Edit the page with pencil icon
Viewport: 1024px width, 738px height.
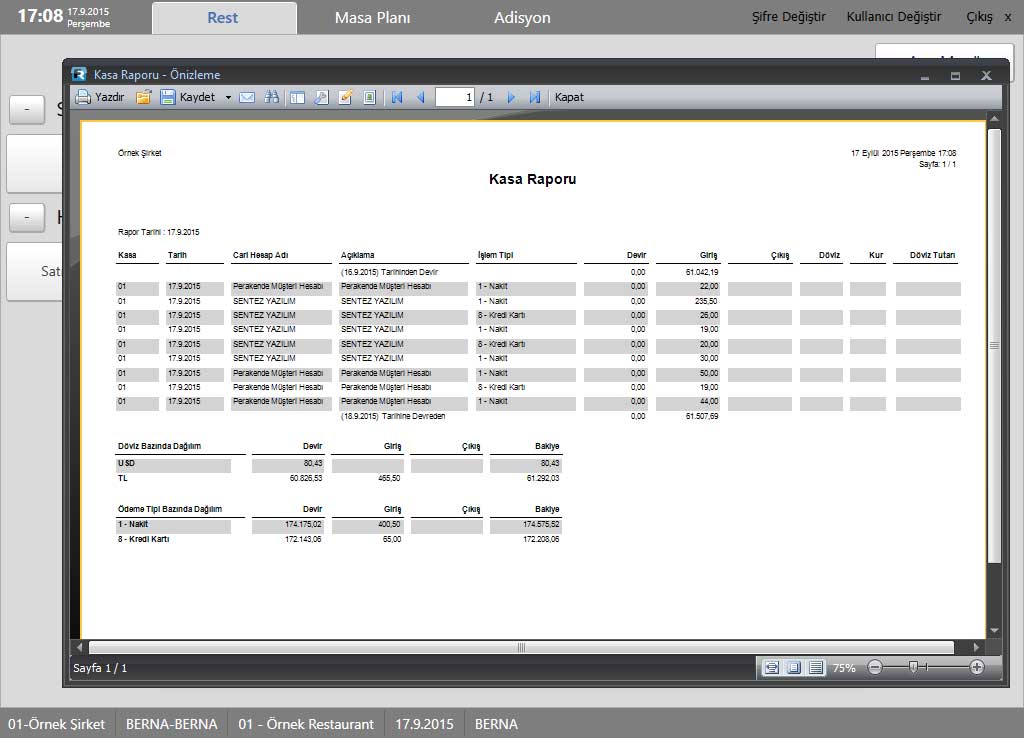click(345, 97)
